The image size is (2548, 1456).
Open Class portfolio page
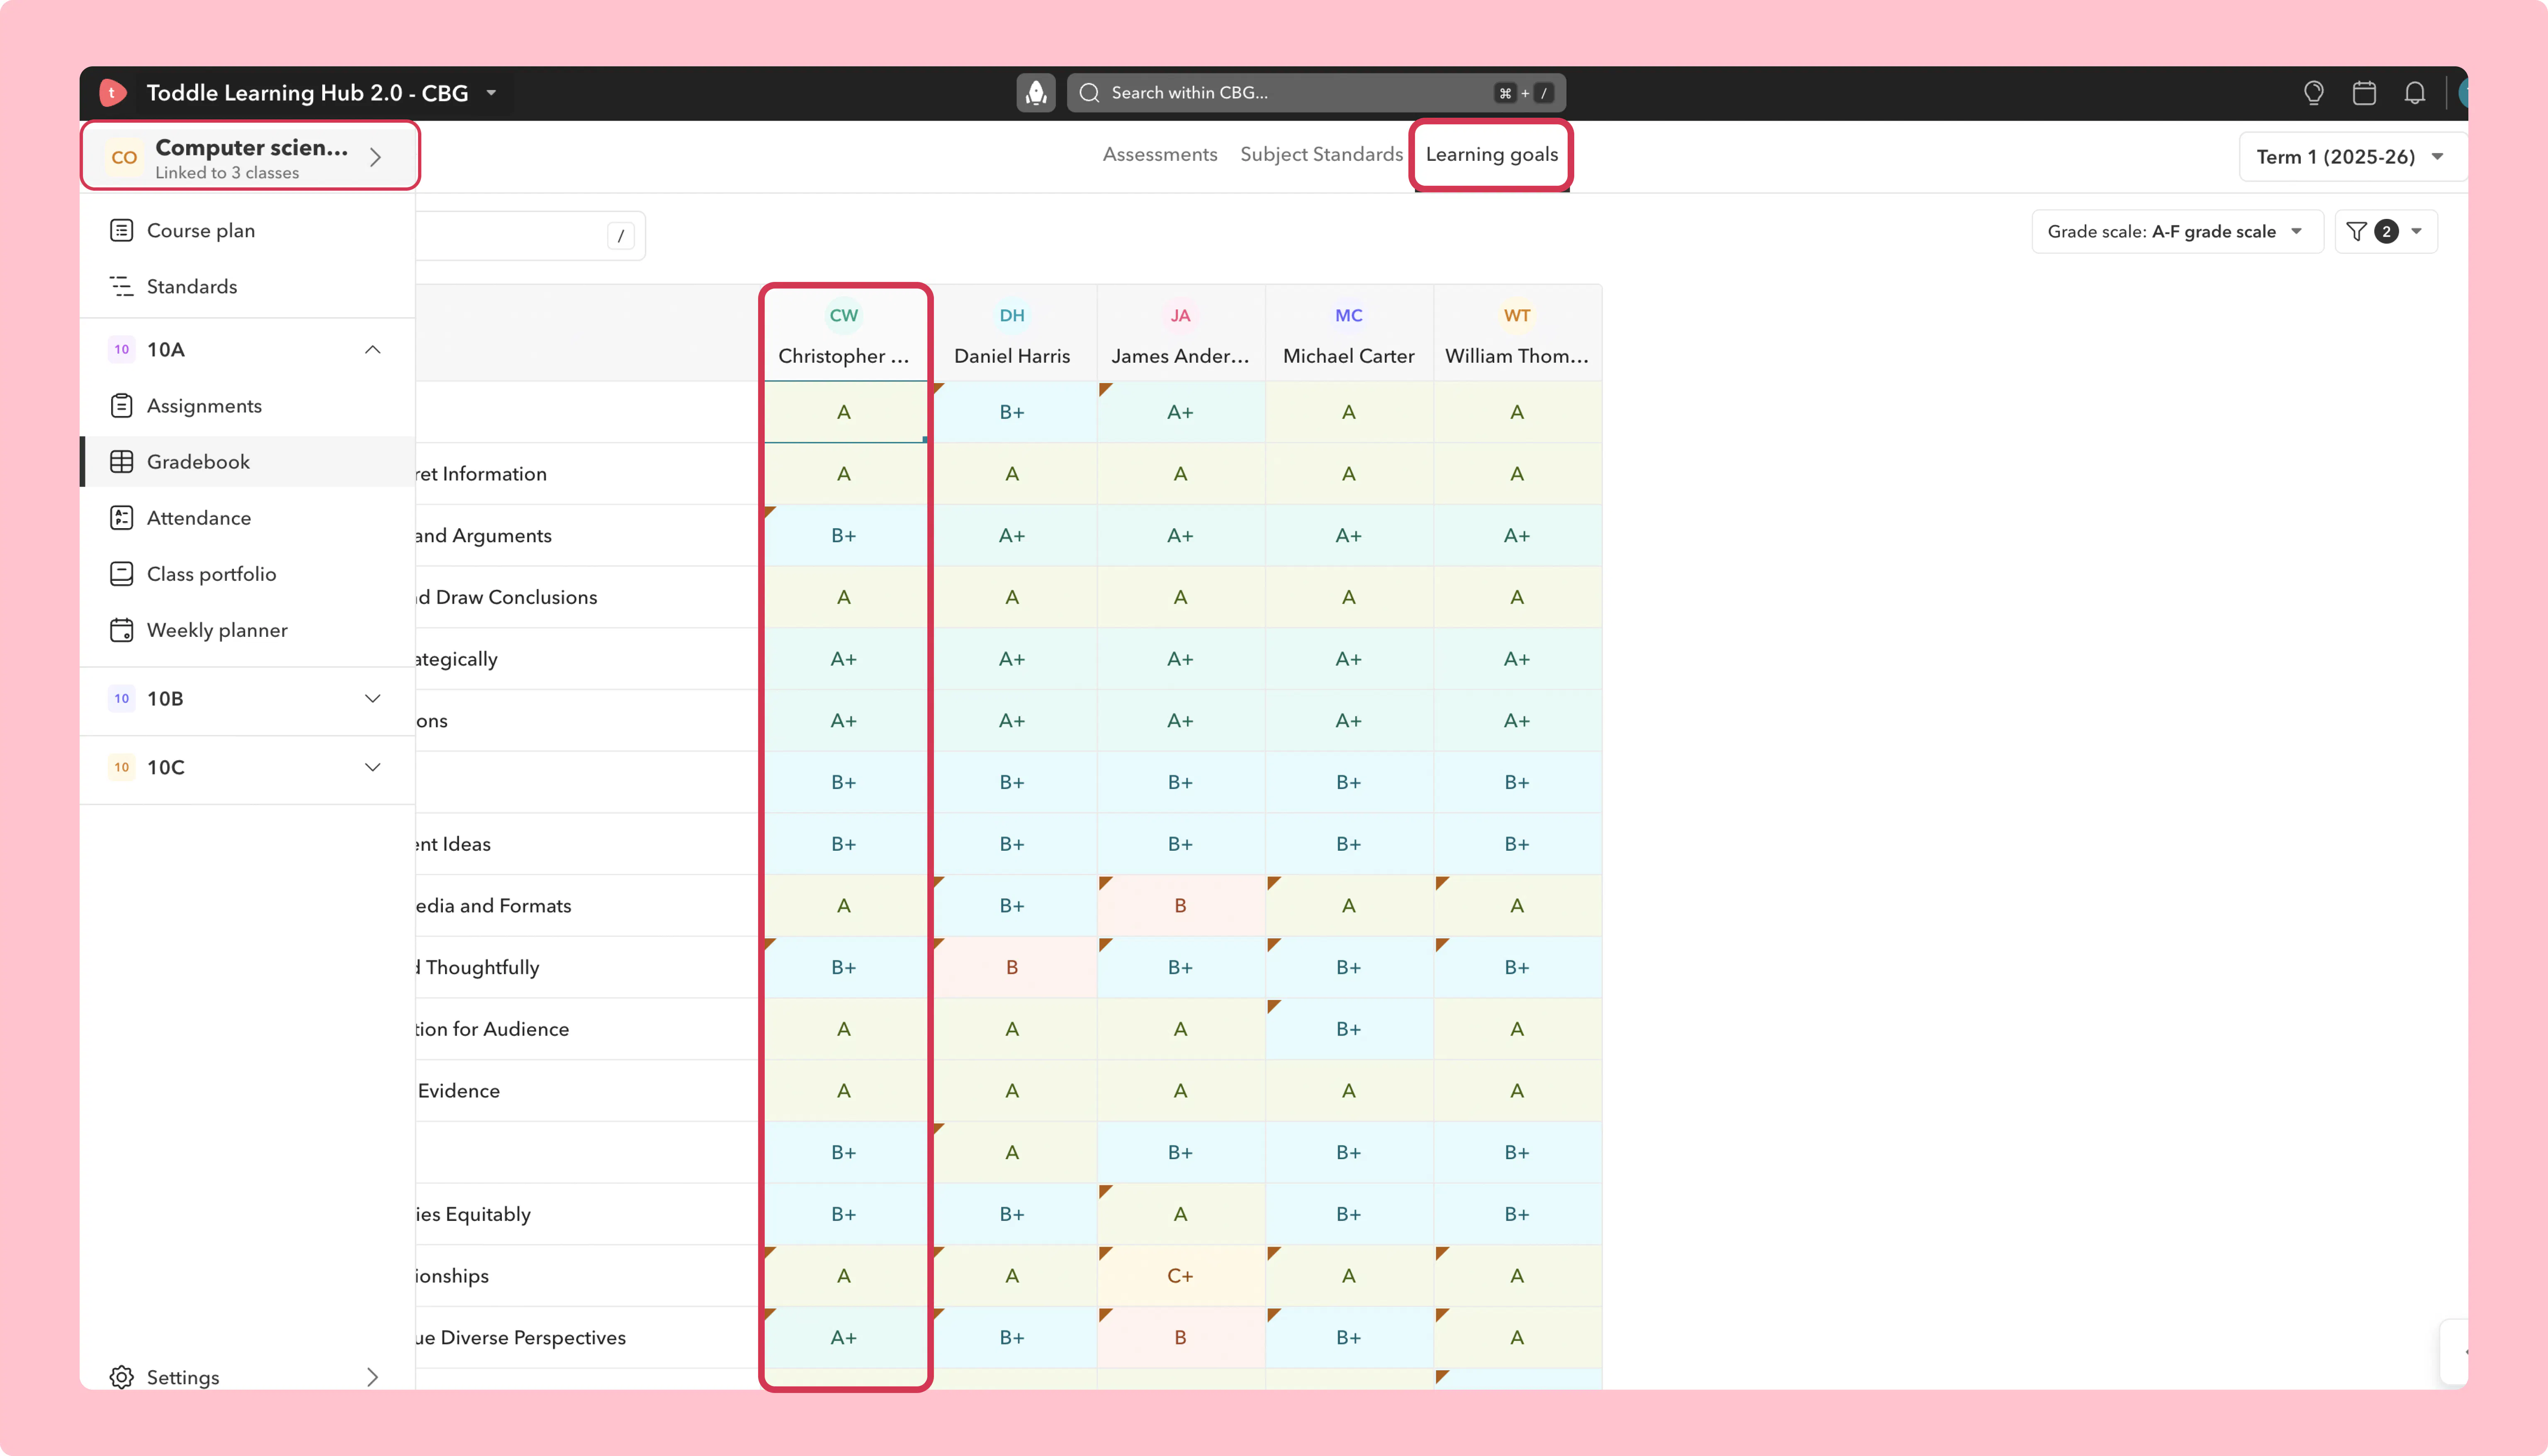[248, 574]
